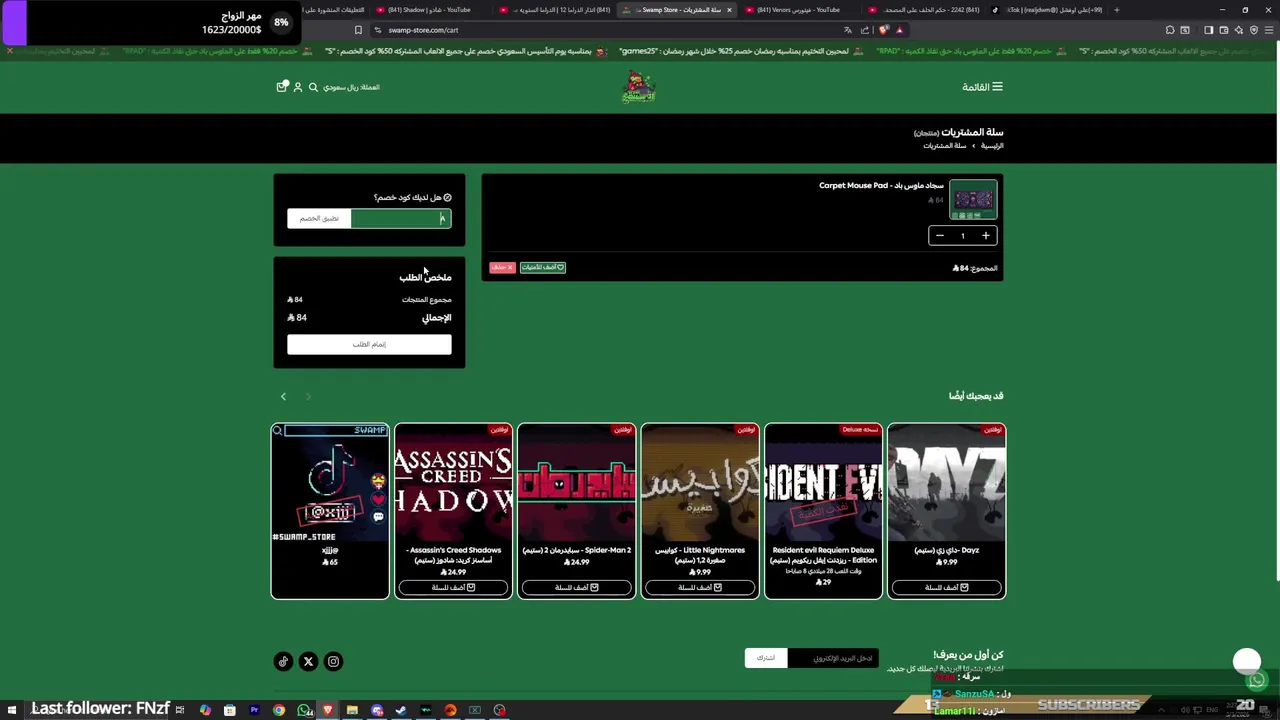Open Copilot from taskbar
This screenshot has height=720, width=1280.
tap(205, 710)
